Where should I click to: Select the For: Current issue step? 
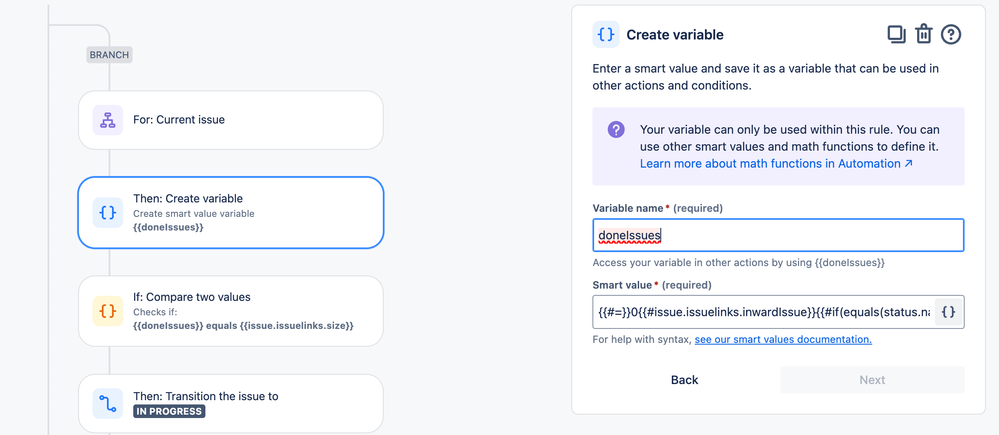tap(231, 120)
